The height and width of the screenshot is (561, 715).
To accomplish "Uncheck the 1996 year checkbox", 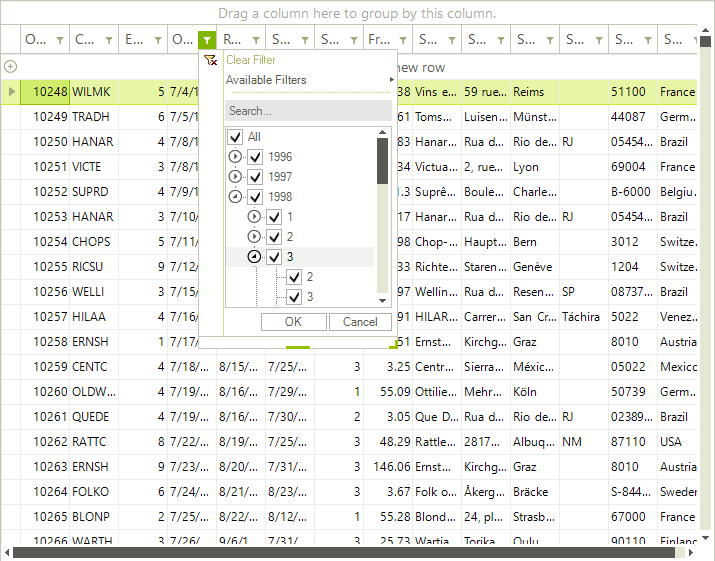I will pyautogui.click(x=255, y=157).
